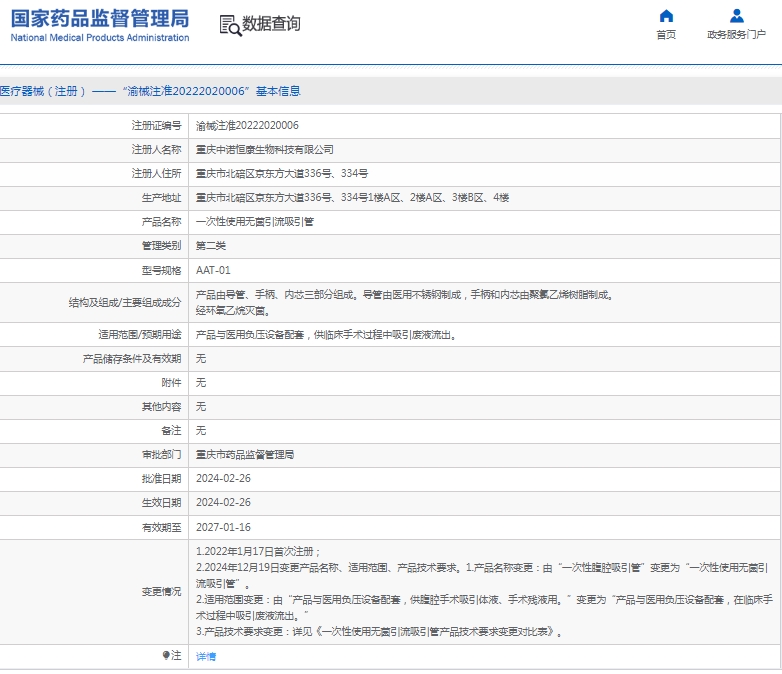Click the 其他内容 field label
This screenshot has height=674, width=782.
pos(161,407)
